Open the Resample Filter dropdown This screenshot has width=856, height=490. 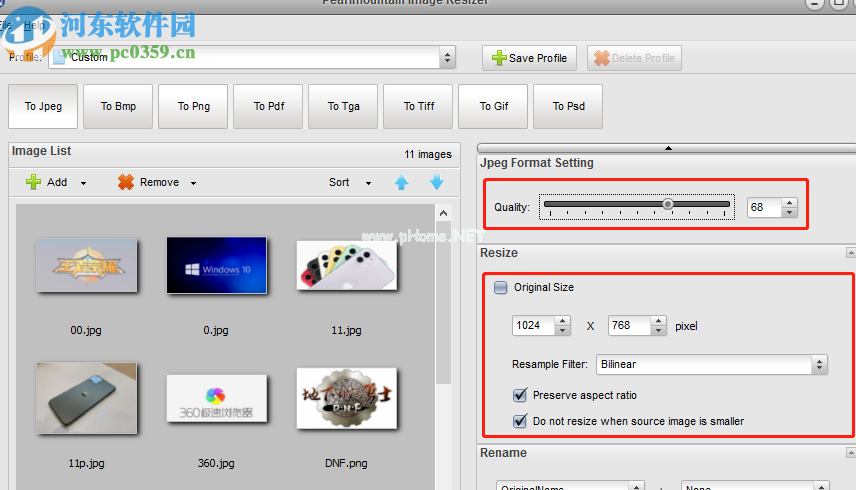click(819, 365)
